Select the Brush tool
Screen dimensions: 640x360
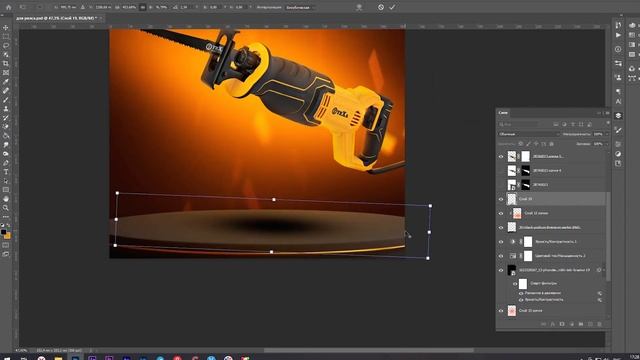pyautogui.click(x=6, y=100)
